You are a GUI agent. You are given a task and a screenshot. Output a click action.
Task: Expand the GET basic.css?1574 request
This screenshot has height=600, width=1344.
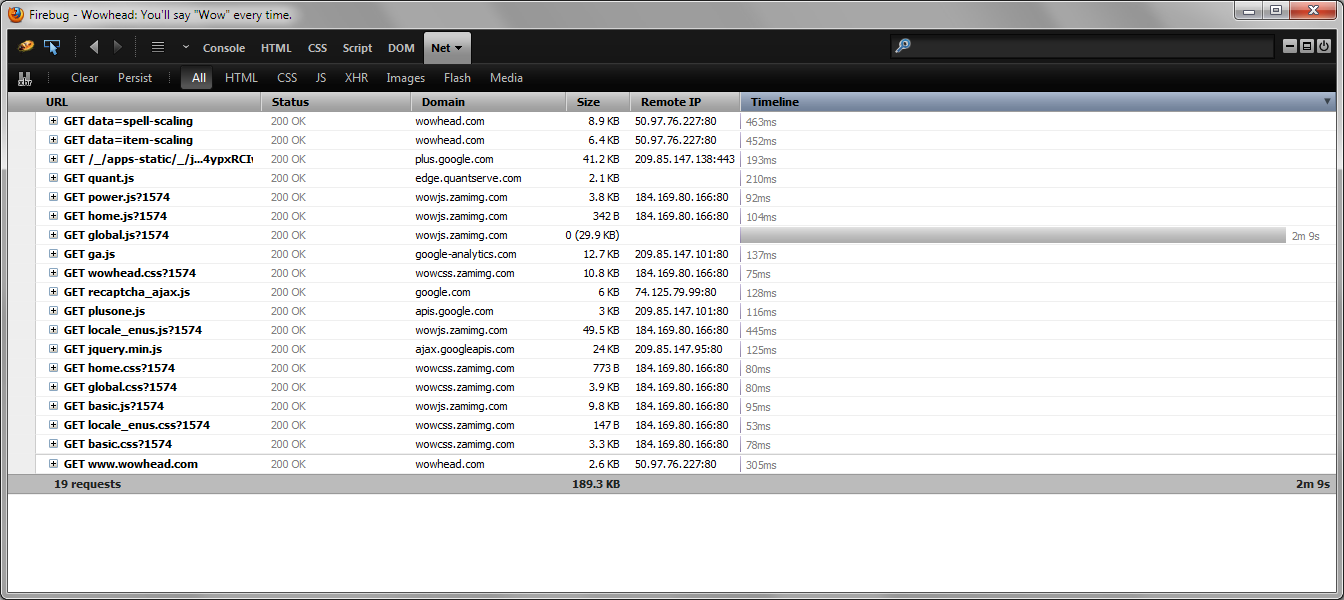[x=53, y=444]
